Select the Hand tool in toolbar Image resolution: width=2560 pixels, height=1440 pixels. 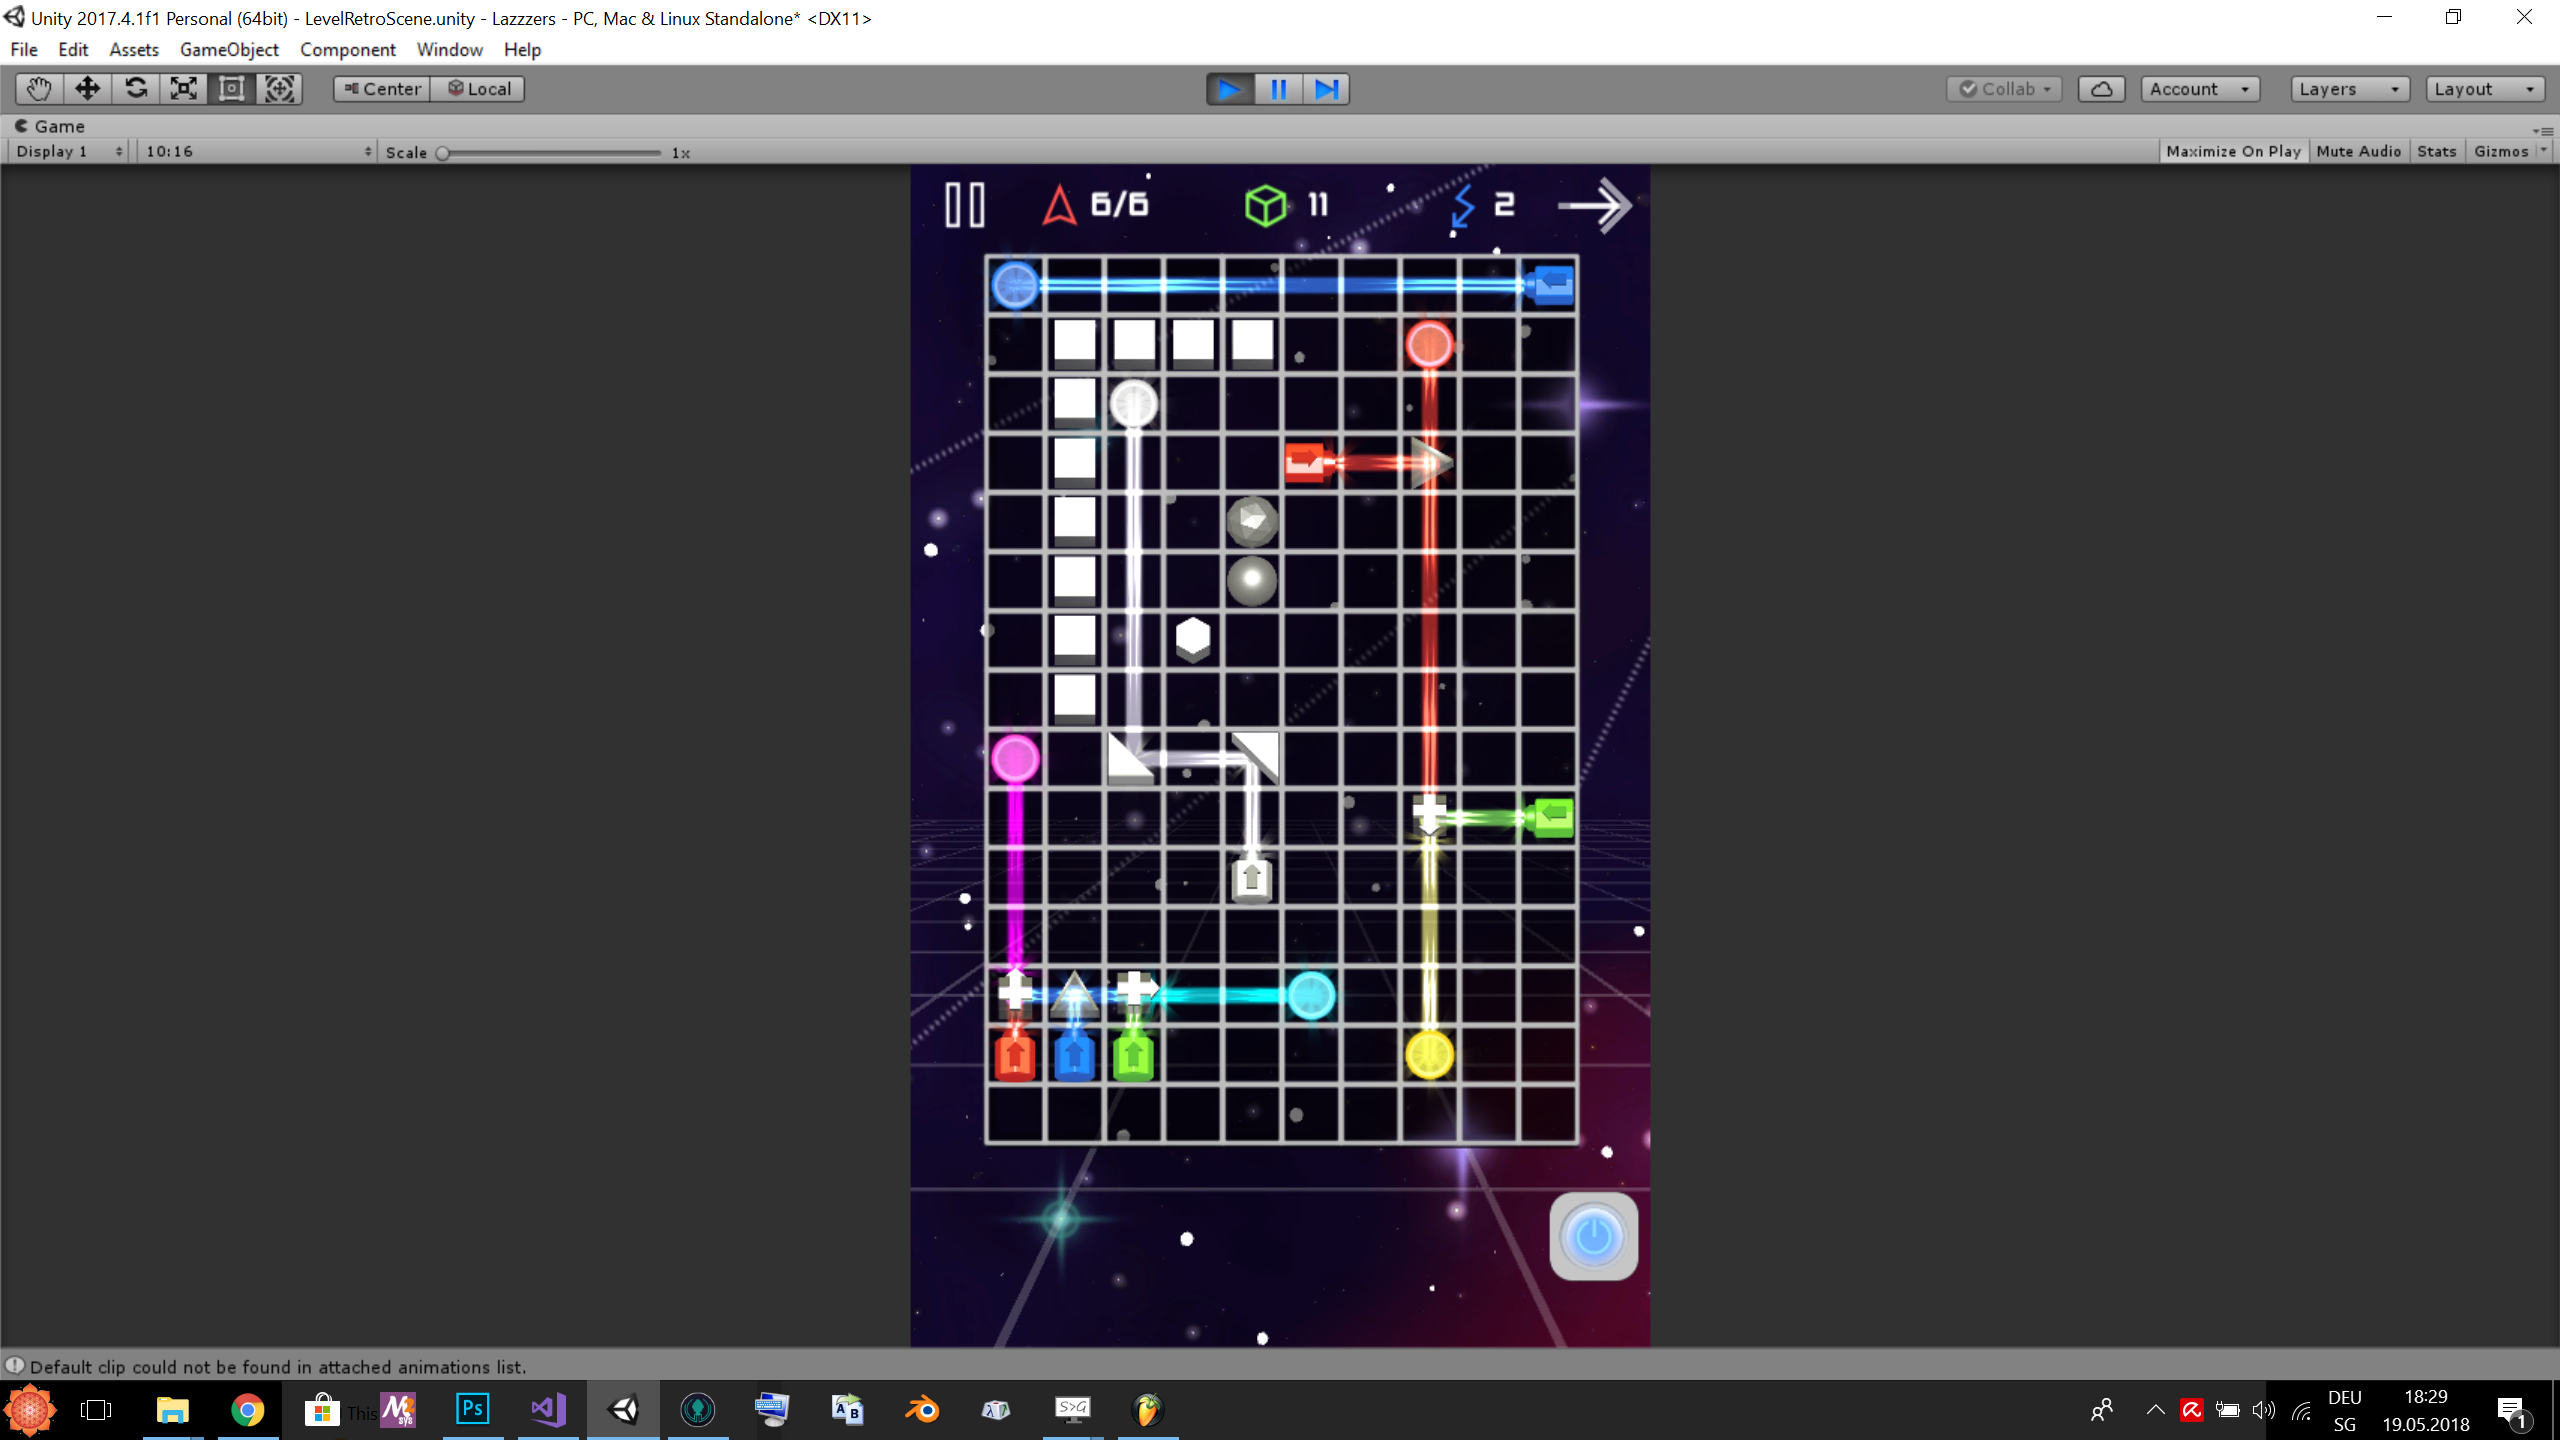pyautogui.click(x=39, y=89)
